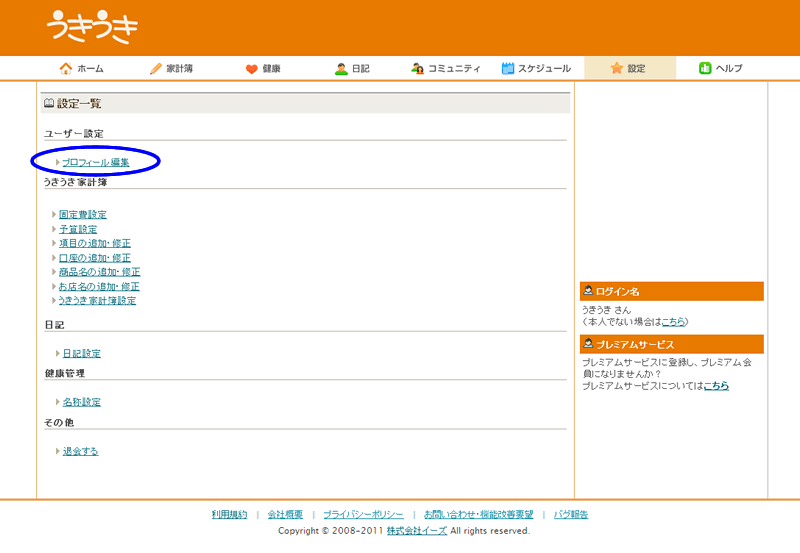
Task: Open 口座の追加・修正 link
Action: click(x=95, y=258)
